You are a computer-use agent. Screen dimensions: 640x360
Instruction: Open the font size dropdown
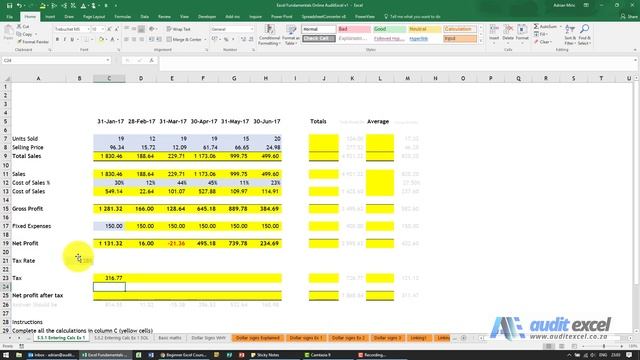tap(102, 29)
